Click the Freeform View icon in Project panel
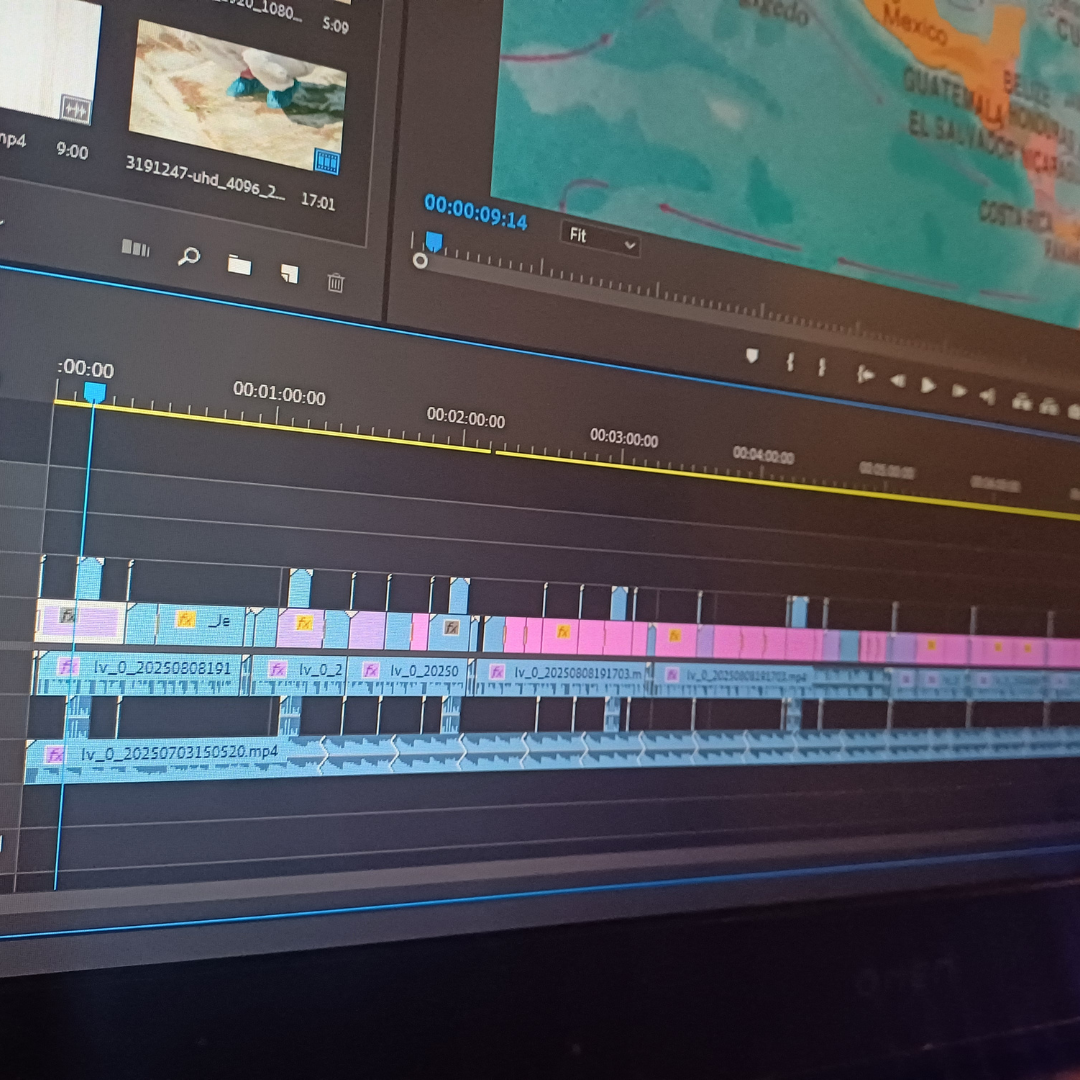 click(135, 247)
